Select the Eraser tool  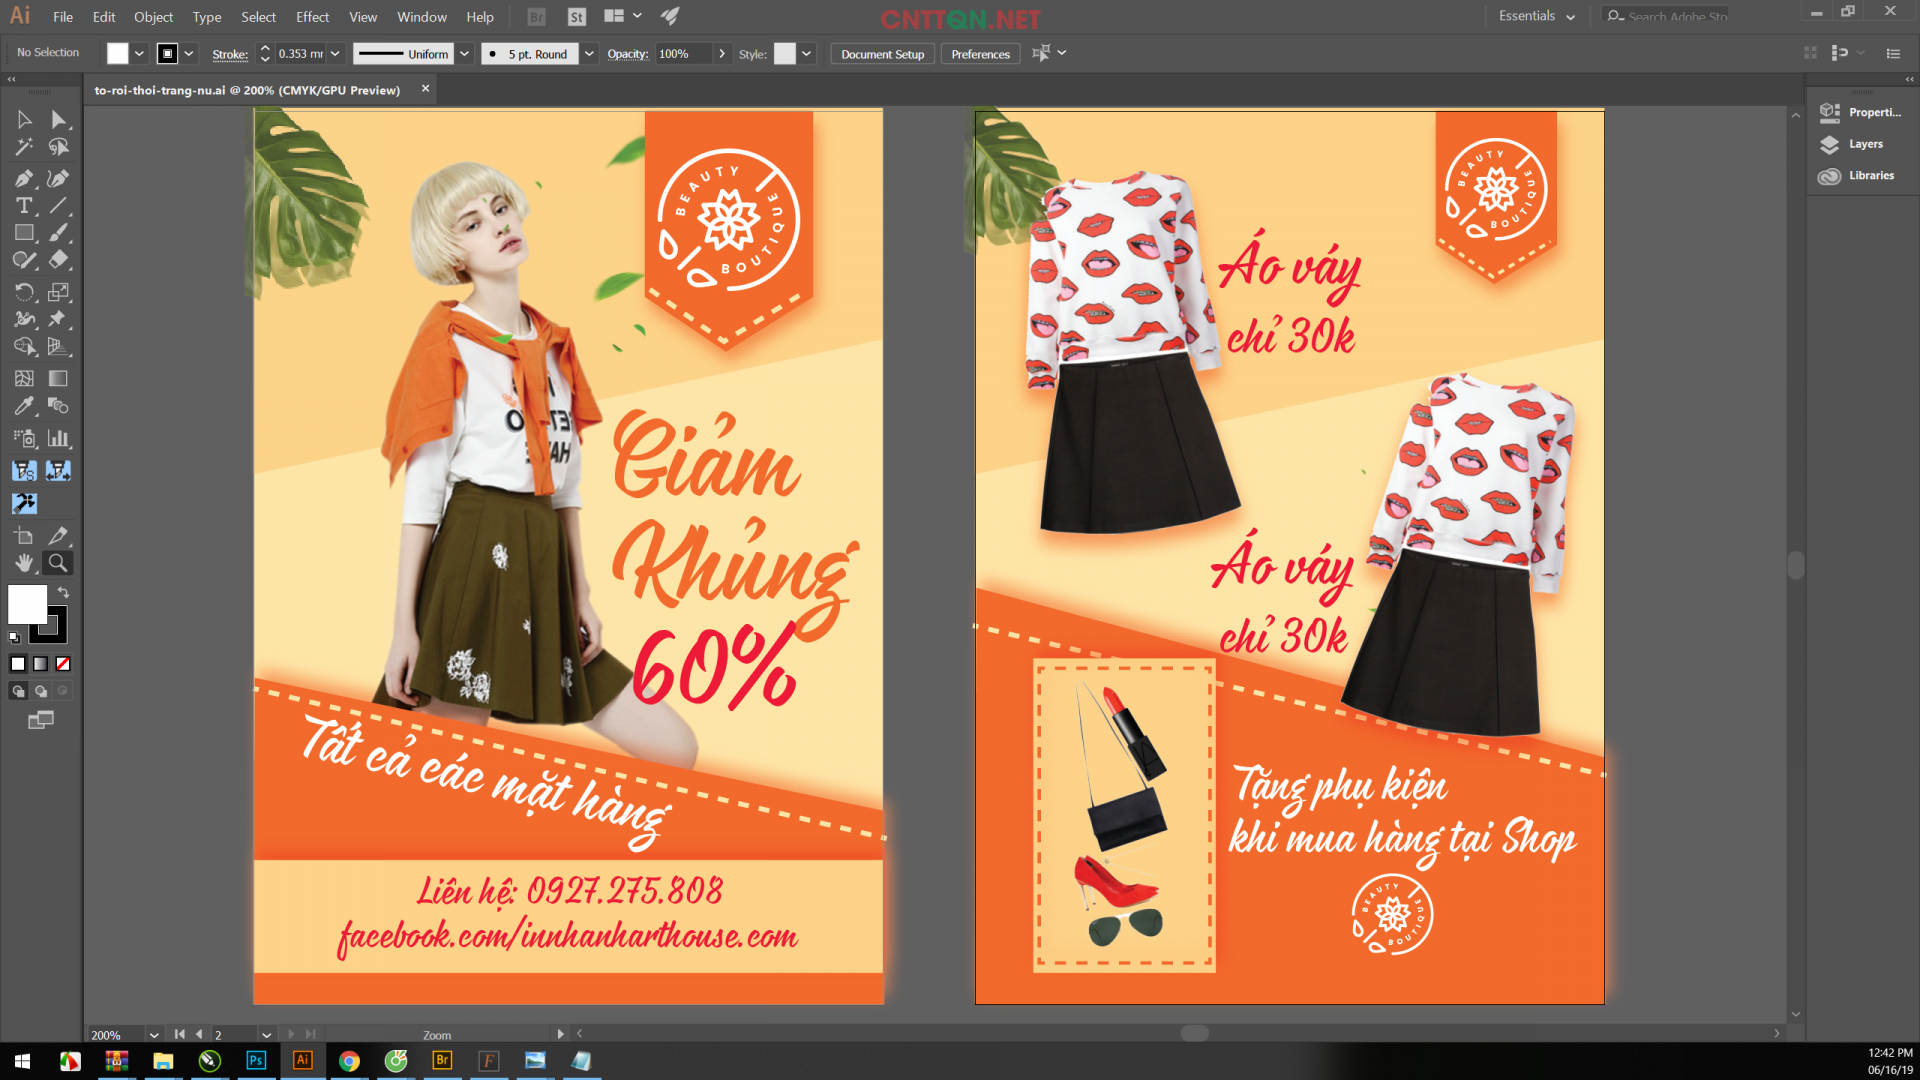[x=59, y=260]
